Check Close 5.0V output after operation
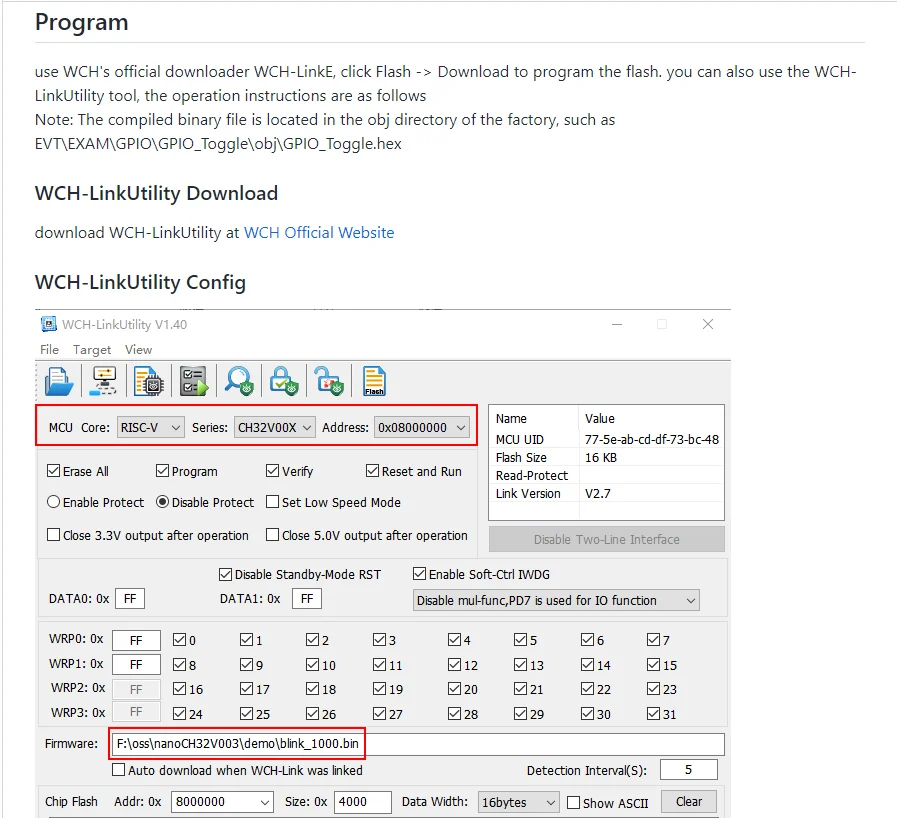Viewport: 897px width, 818px height. click(x=272, y=535)
